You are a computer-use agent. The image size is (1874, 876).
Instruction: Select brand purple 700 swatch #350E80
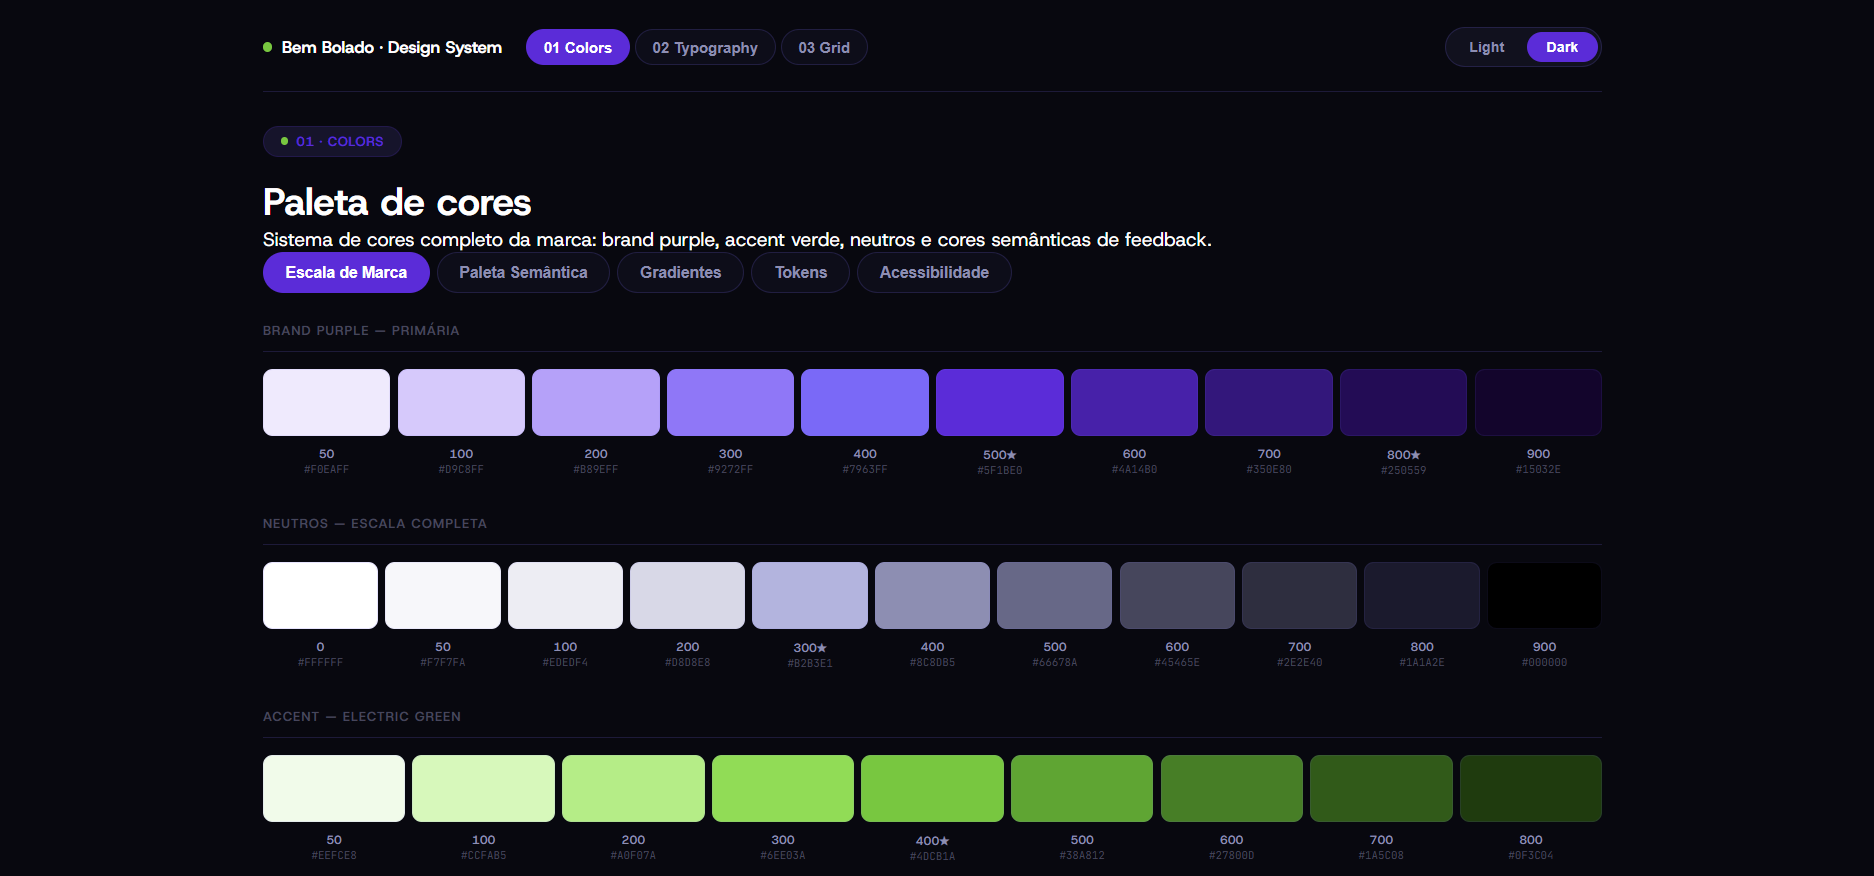(1269, 402)
